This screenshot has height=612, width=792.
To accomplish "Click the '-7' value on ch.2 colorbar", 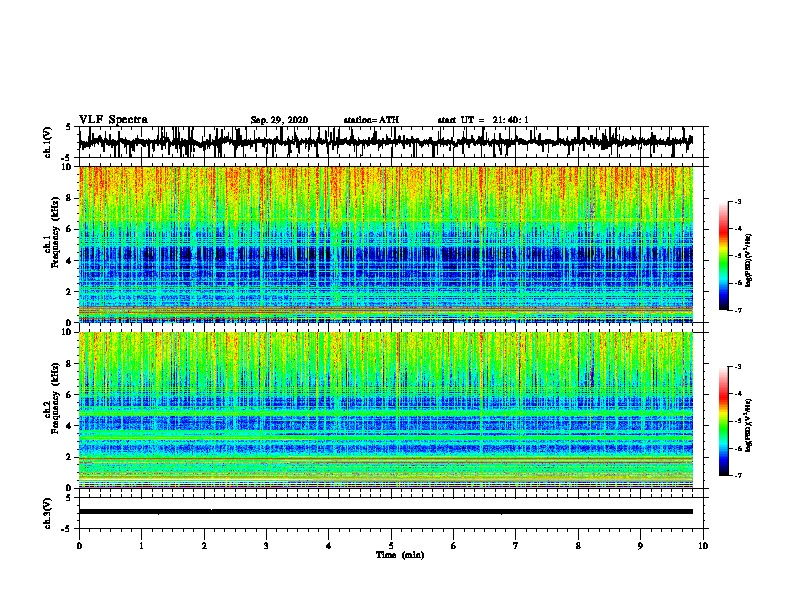I will click(737, 475).
